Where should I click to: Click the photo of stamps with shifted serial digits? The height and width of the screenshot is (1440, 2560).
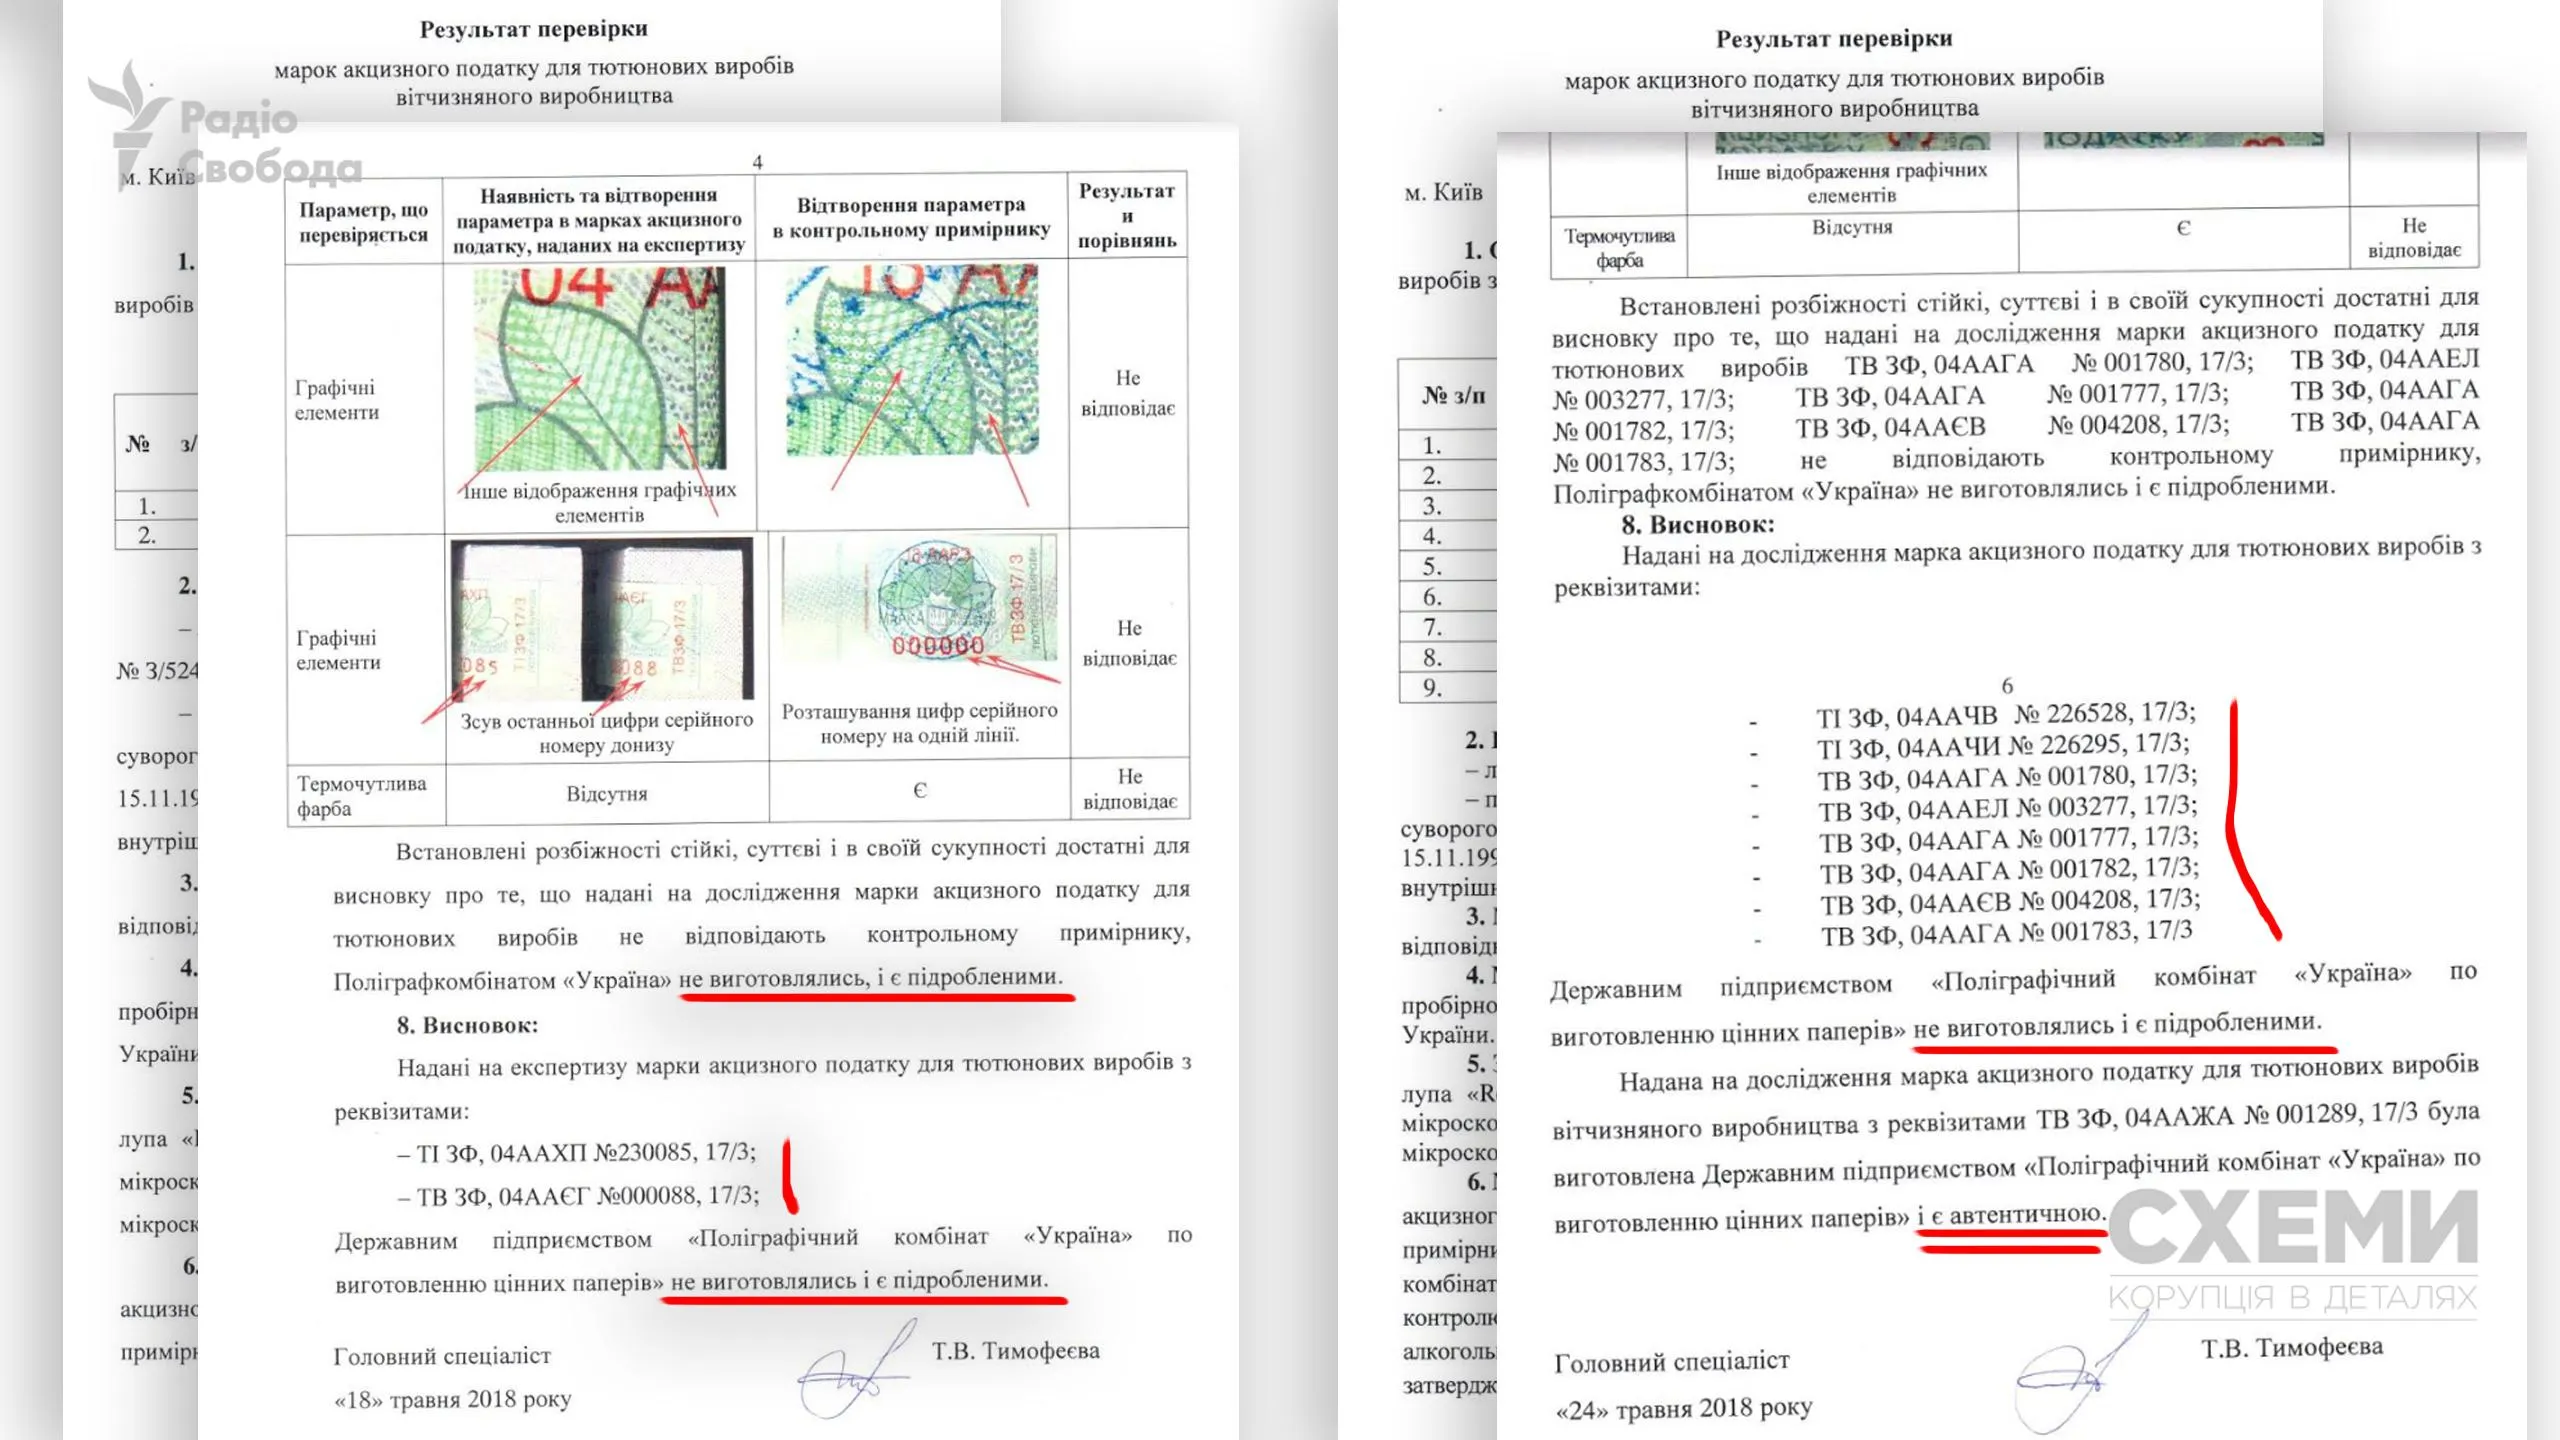pyautogui.click(x=602, y=620)
